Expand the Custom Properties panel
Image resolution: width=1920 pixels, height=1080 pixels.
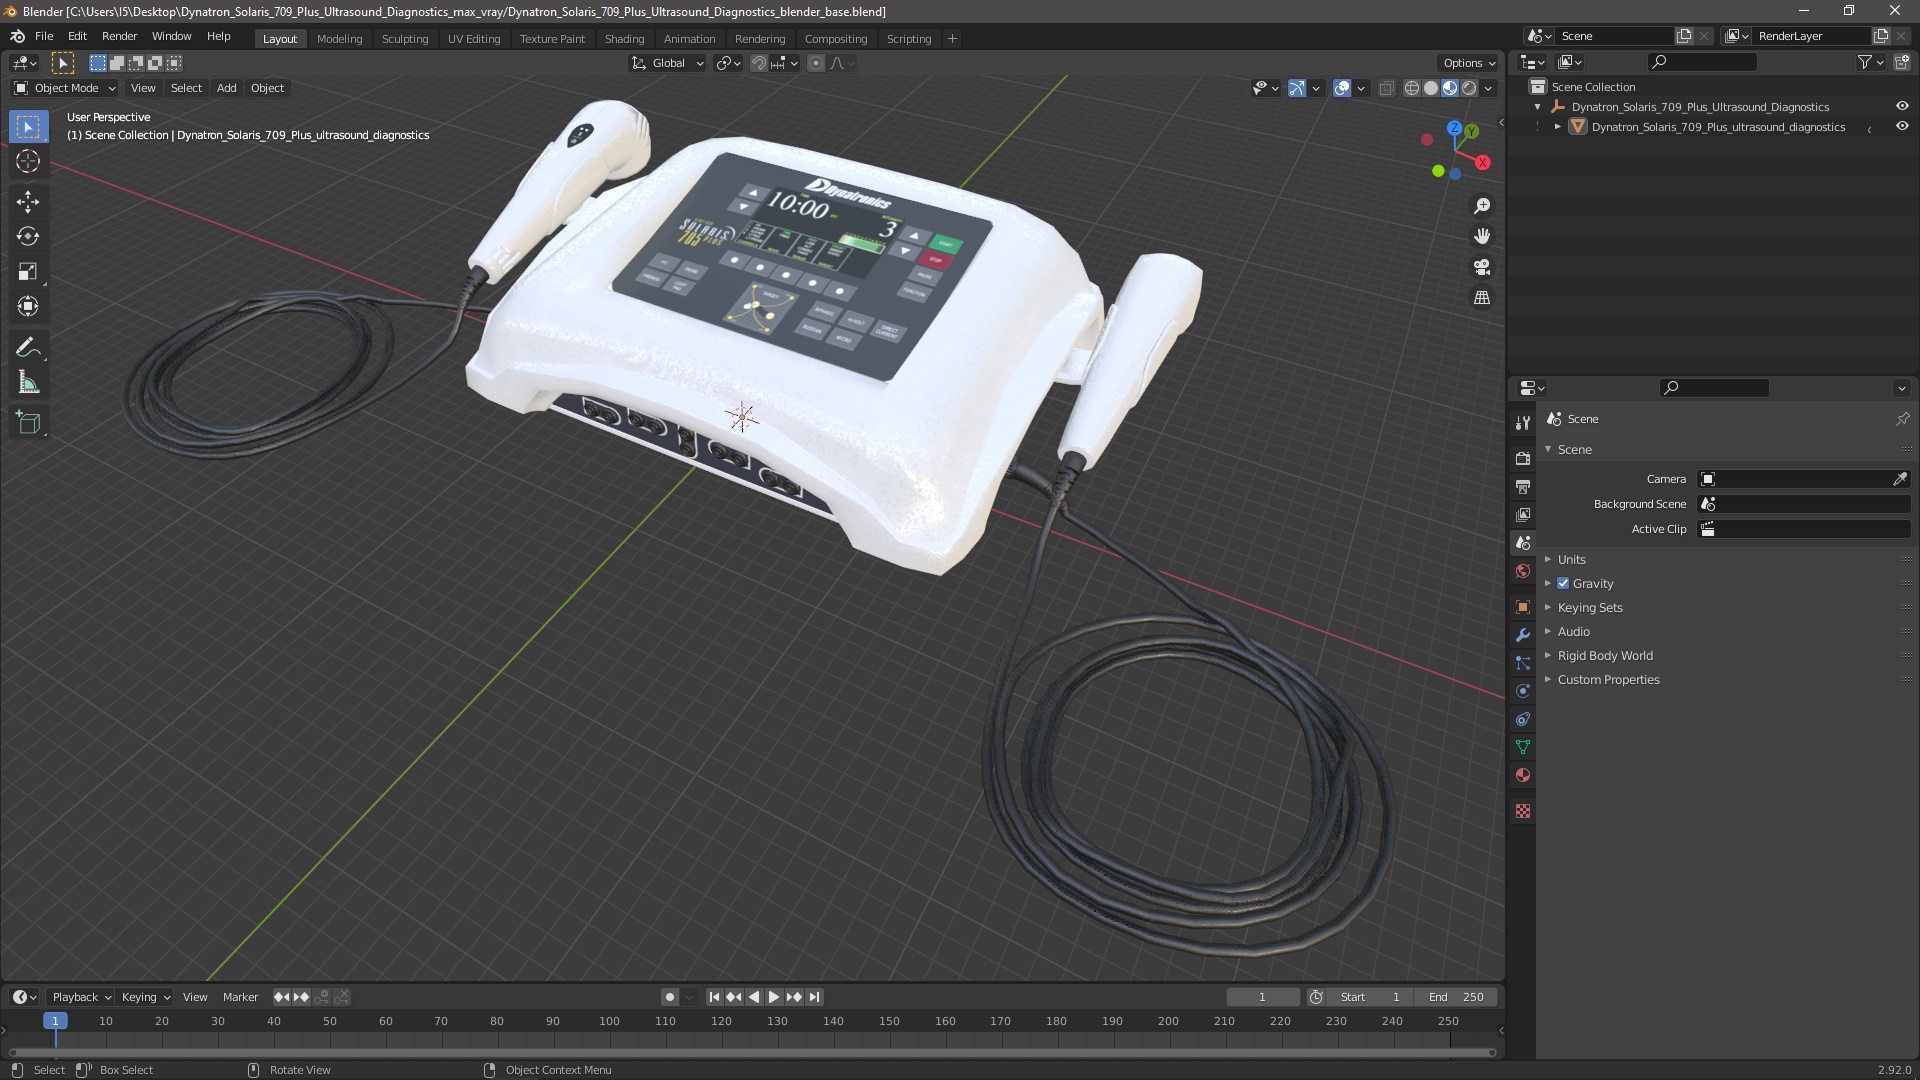1607,680
